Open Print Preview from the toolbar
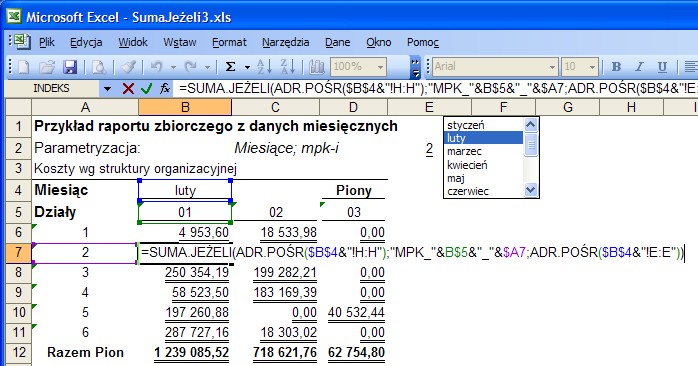This screenshot has width=698, height=366. (99, 67)
